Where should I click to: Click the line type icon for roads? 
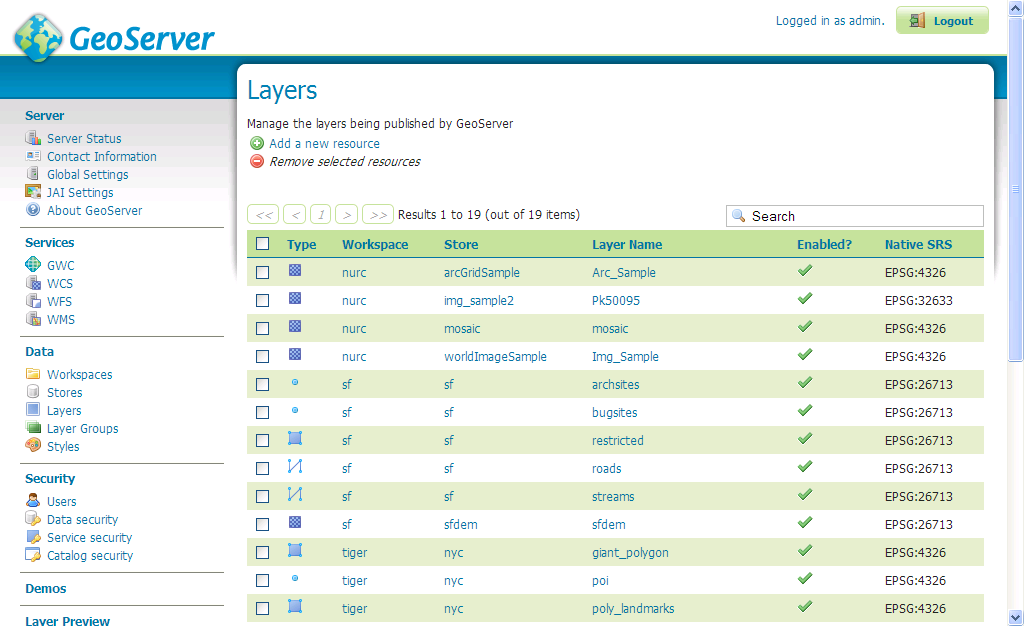point(295,466)
